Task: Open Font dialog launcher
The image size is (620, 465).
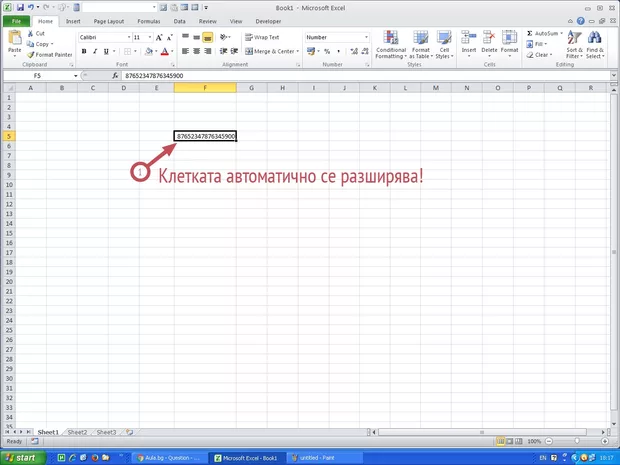Action: [173, 64]
